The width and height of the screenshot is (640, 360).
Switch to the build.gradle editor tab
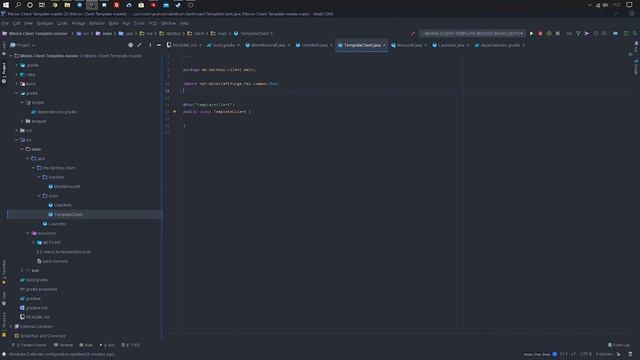[x=224, y=45]
